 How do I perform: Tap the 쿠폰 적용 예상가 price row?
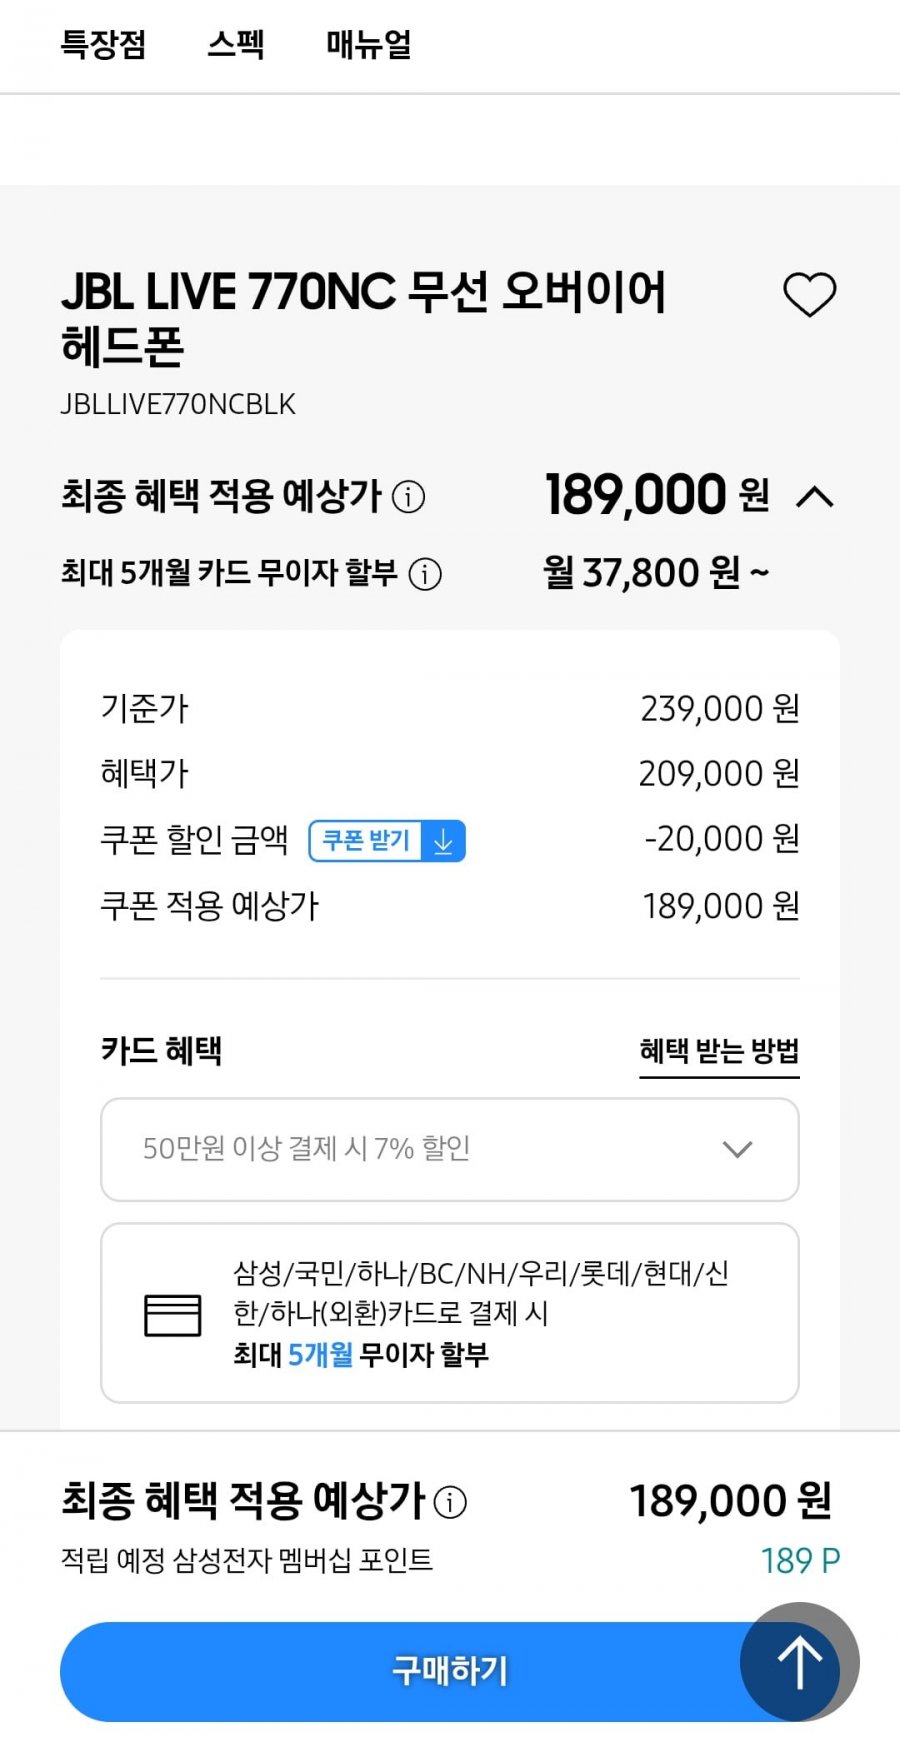click(x=449, y=906)
